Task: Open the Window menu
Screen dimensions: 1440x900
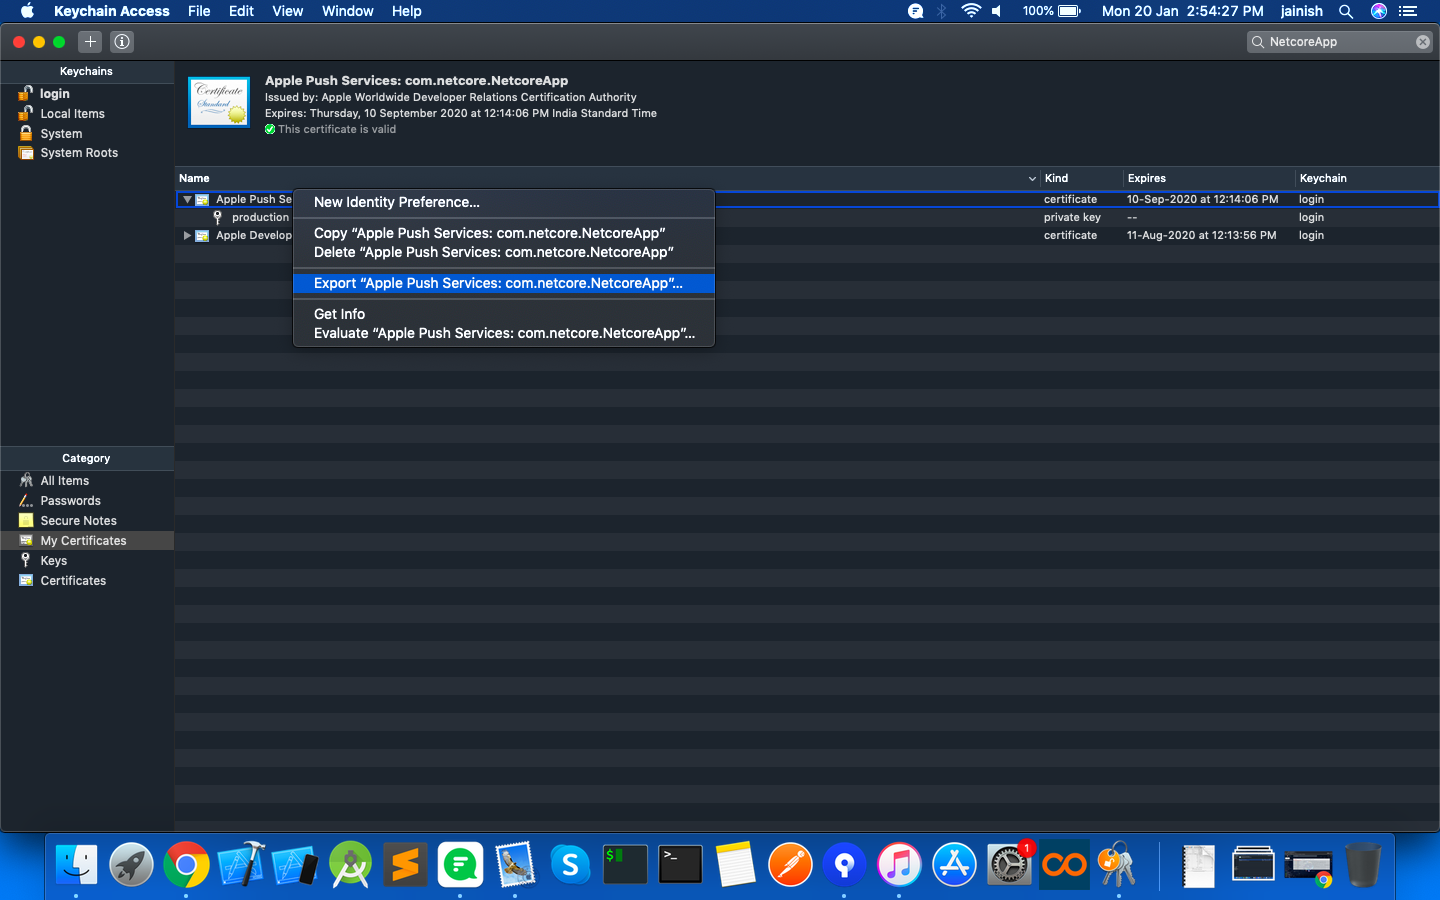Action: click(x=347, y=11)
